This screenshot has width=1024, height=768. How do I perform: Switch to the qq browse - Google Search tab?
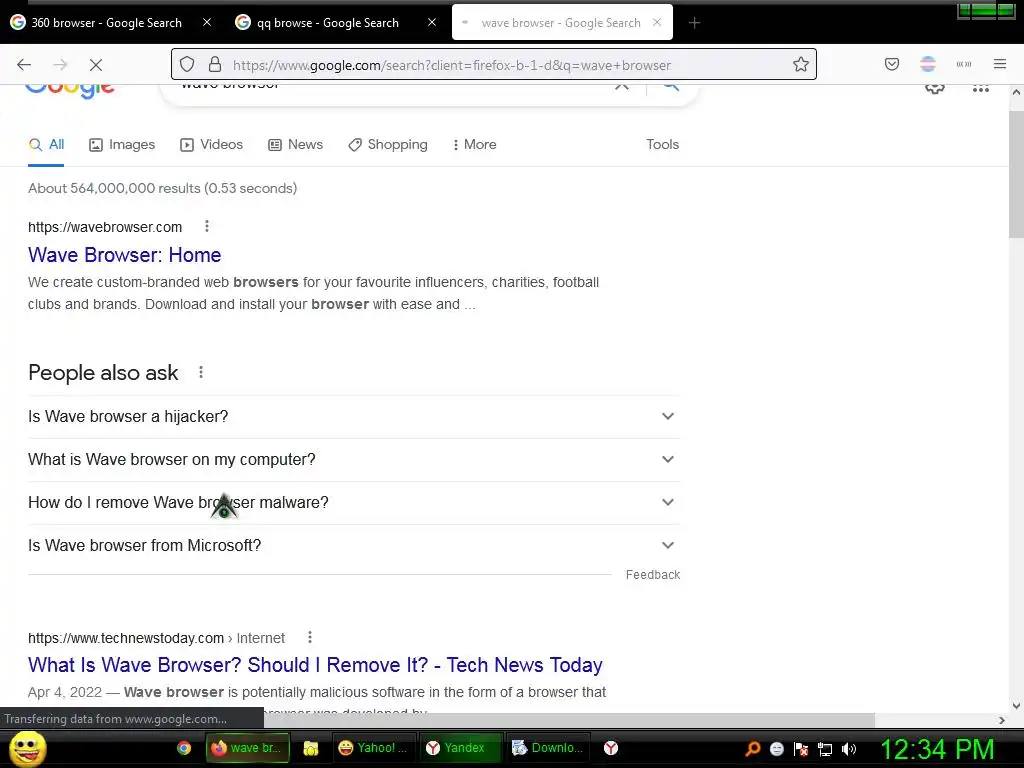coord(336,22)
